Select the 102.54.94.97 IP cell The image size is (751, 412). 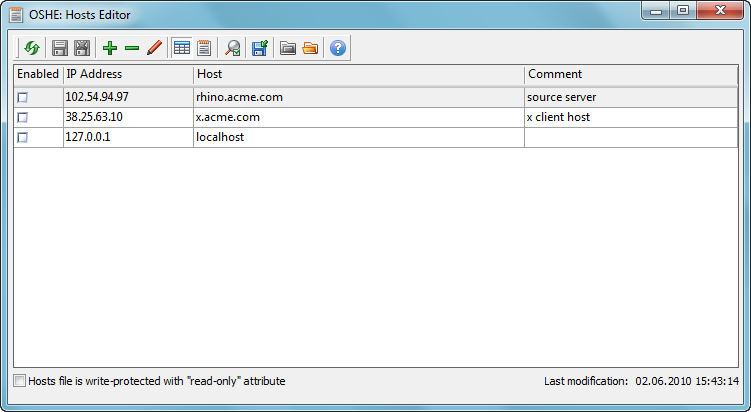point(128,97)
